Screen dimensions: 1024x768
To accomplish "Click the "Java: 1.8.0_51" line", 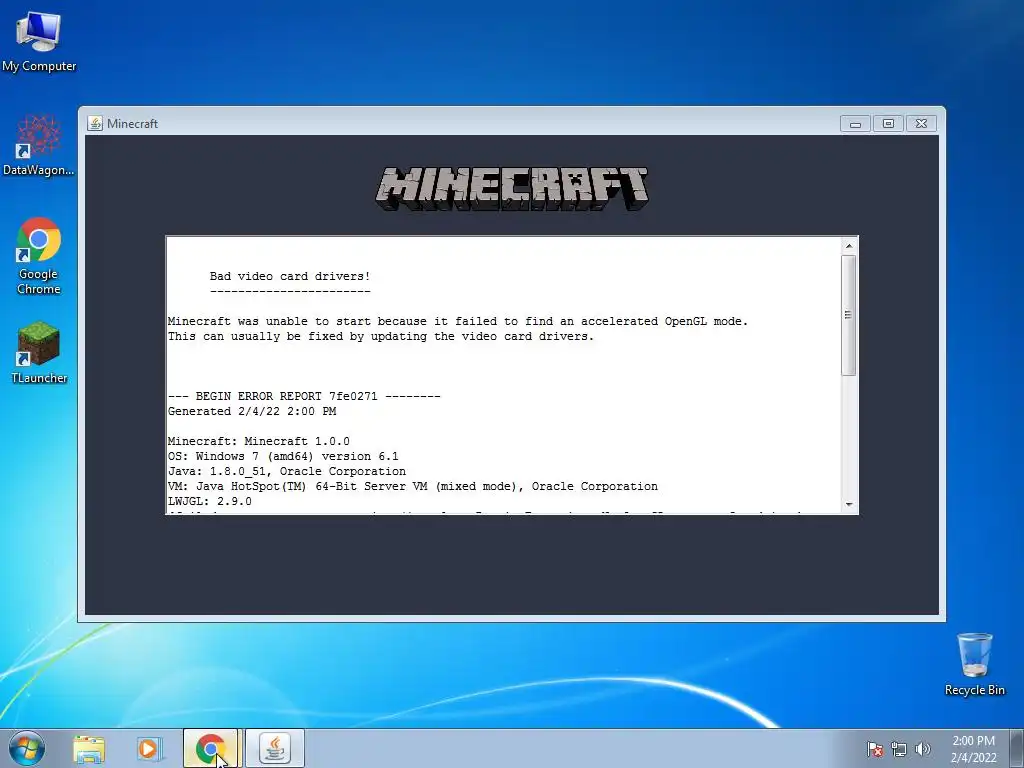I will [287, 472].
